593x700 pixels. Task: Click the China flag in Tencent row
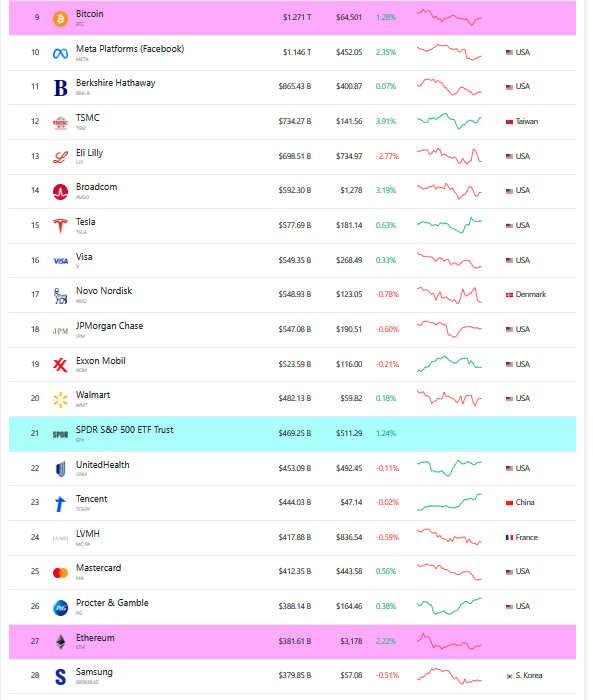pos(509,503)
